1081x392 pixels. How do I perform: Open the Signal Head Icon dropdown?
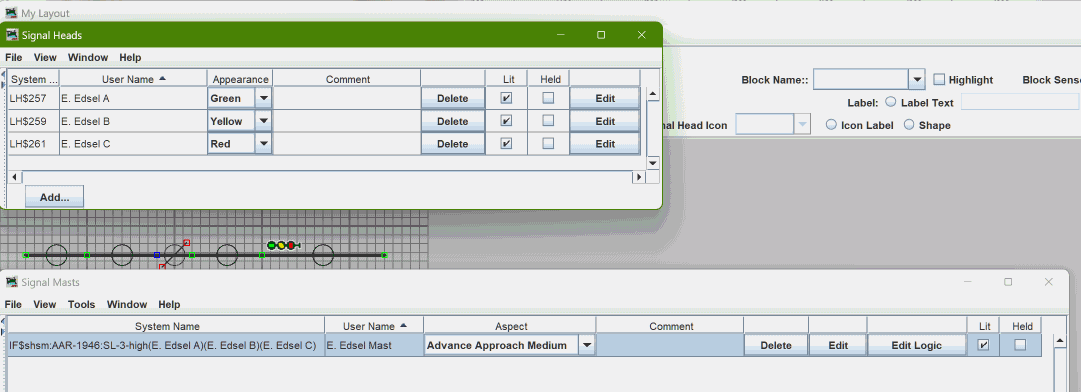(x=802, y=125)
